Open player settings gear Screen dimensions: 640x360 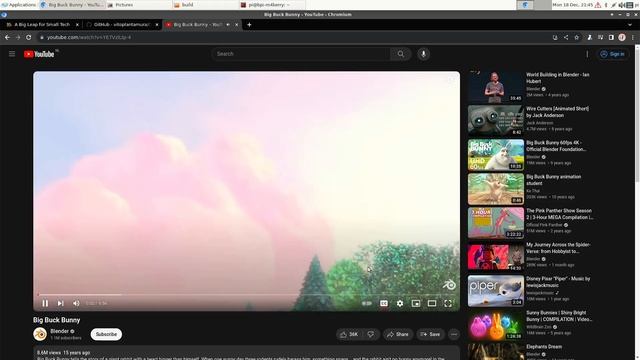click(x=400, y=303)
